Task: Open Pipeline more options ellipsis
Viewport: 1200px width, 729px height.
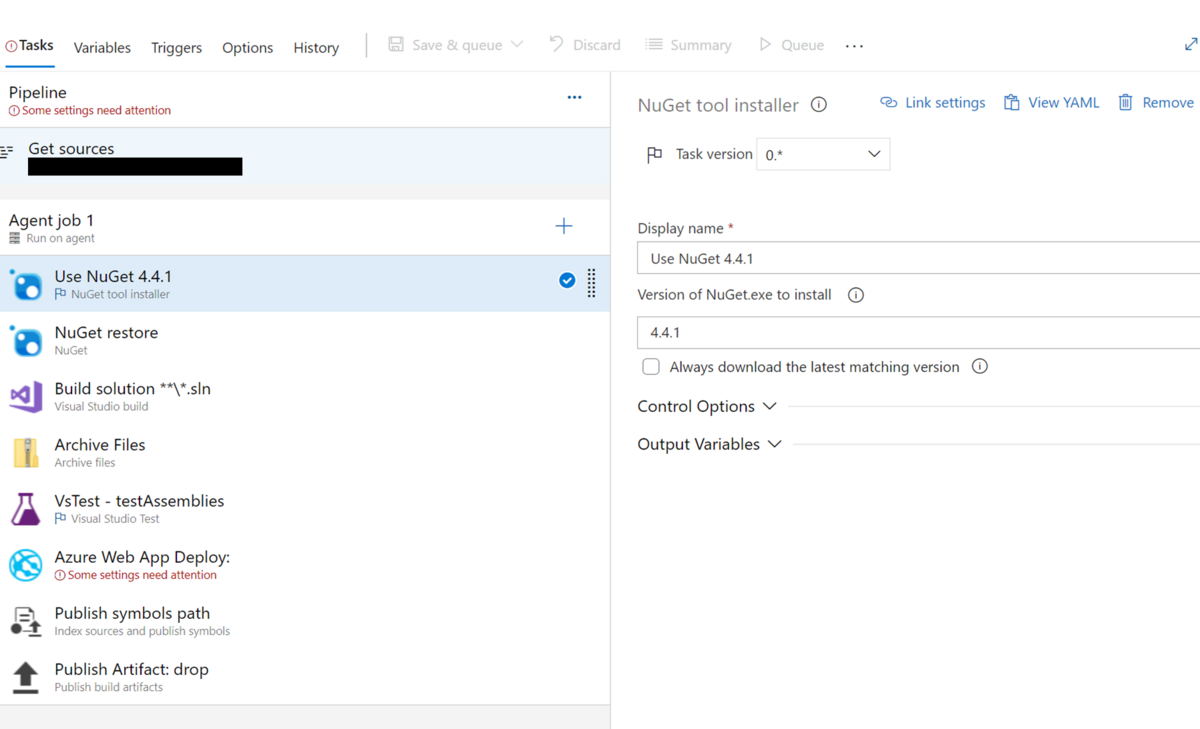Action: pos(574,97)
